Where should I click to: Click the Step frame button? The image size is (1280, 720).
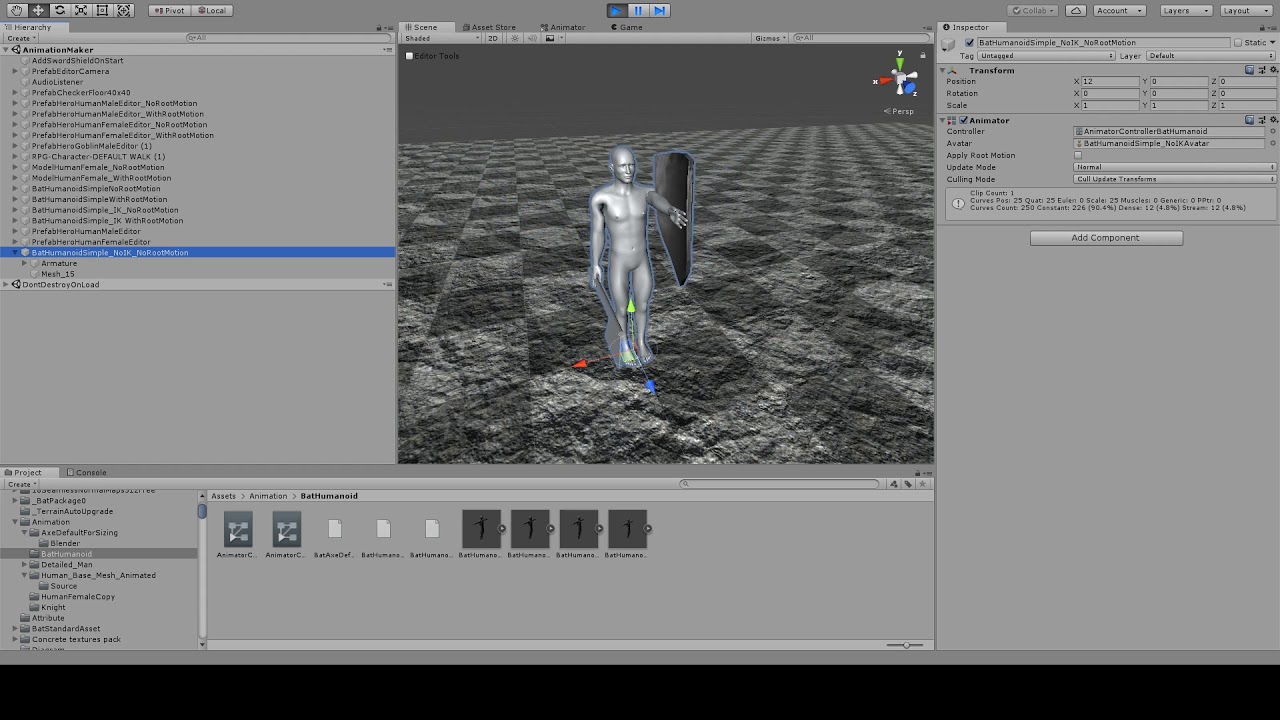pyautogui.click(x=659, y=10)
